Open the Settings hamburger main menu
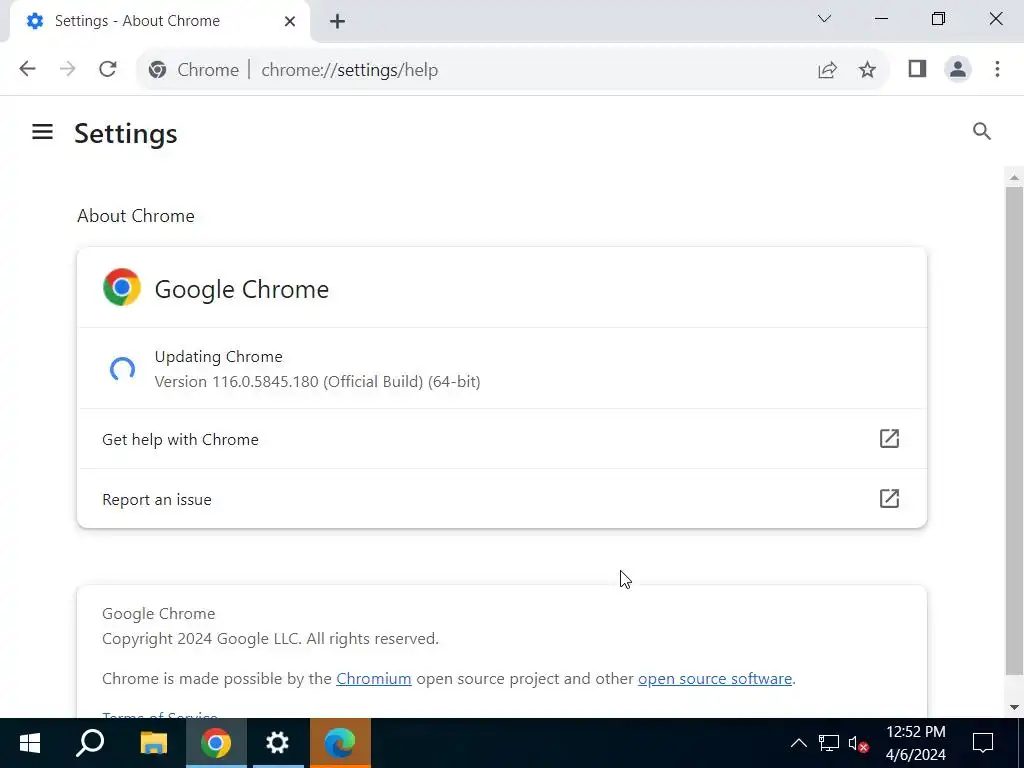Screen dimensions: 1024x768 click(x=42, y=132)
